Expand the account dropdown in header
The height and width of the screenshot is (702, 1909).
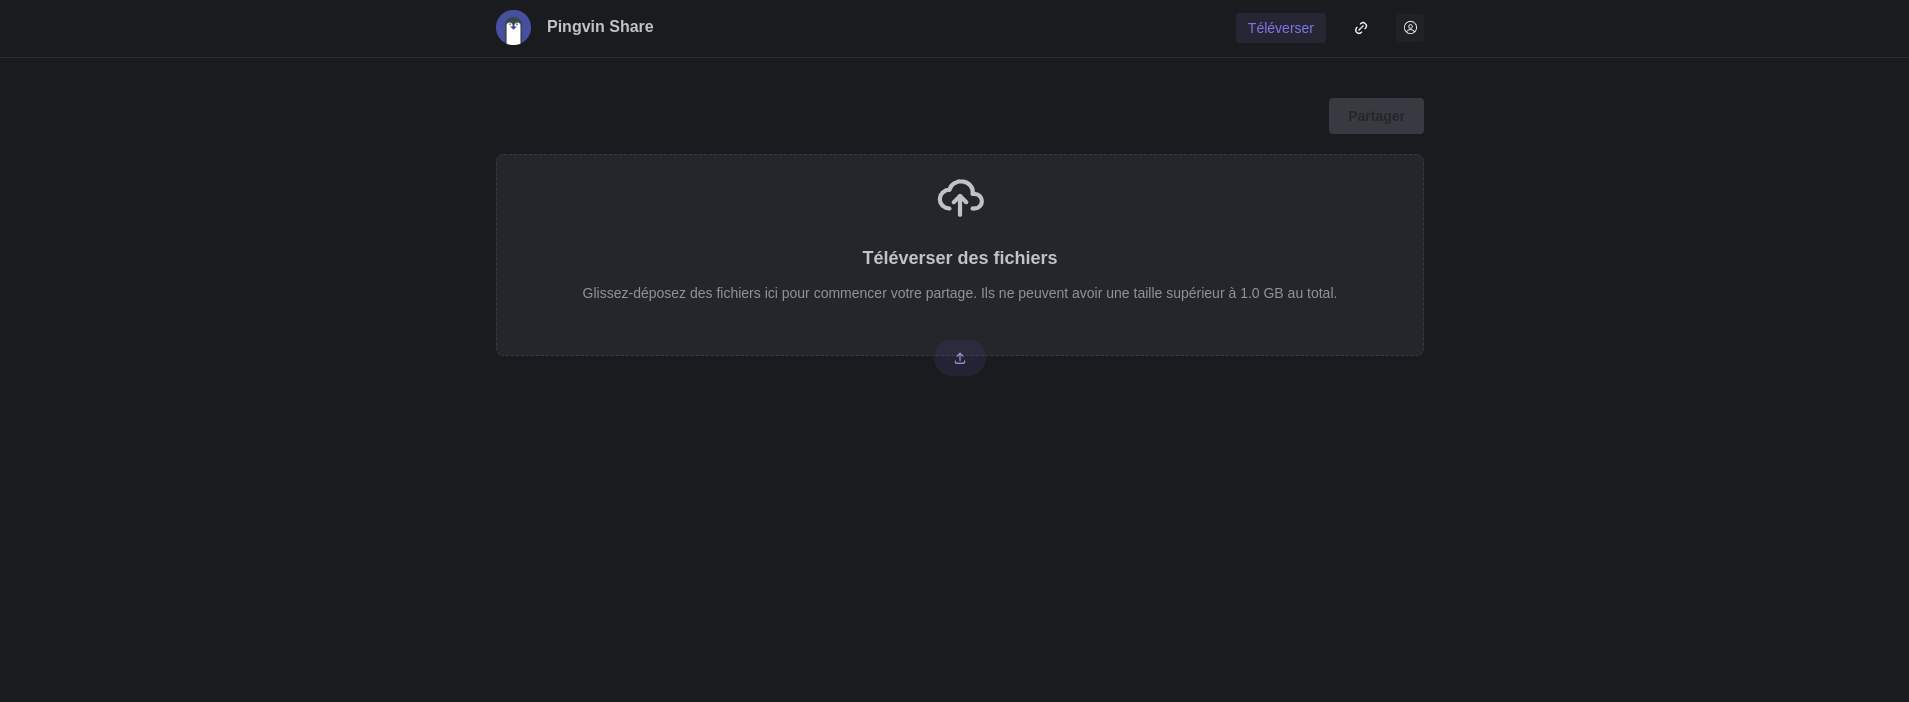coord(1410,28)
